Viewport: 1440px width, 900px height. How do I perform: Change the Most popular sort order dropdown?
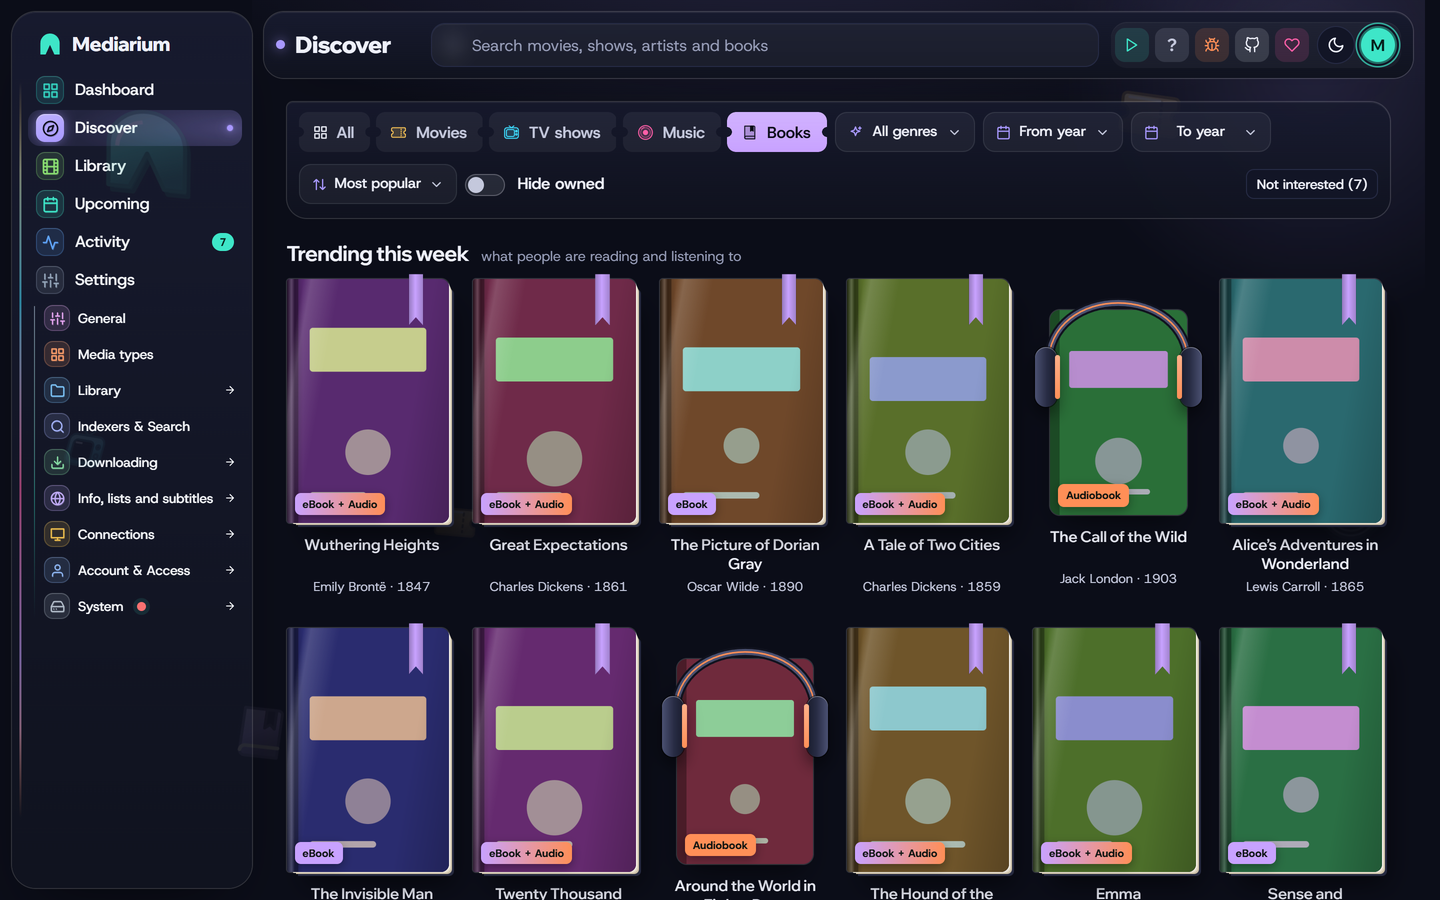coord(377,184)
